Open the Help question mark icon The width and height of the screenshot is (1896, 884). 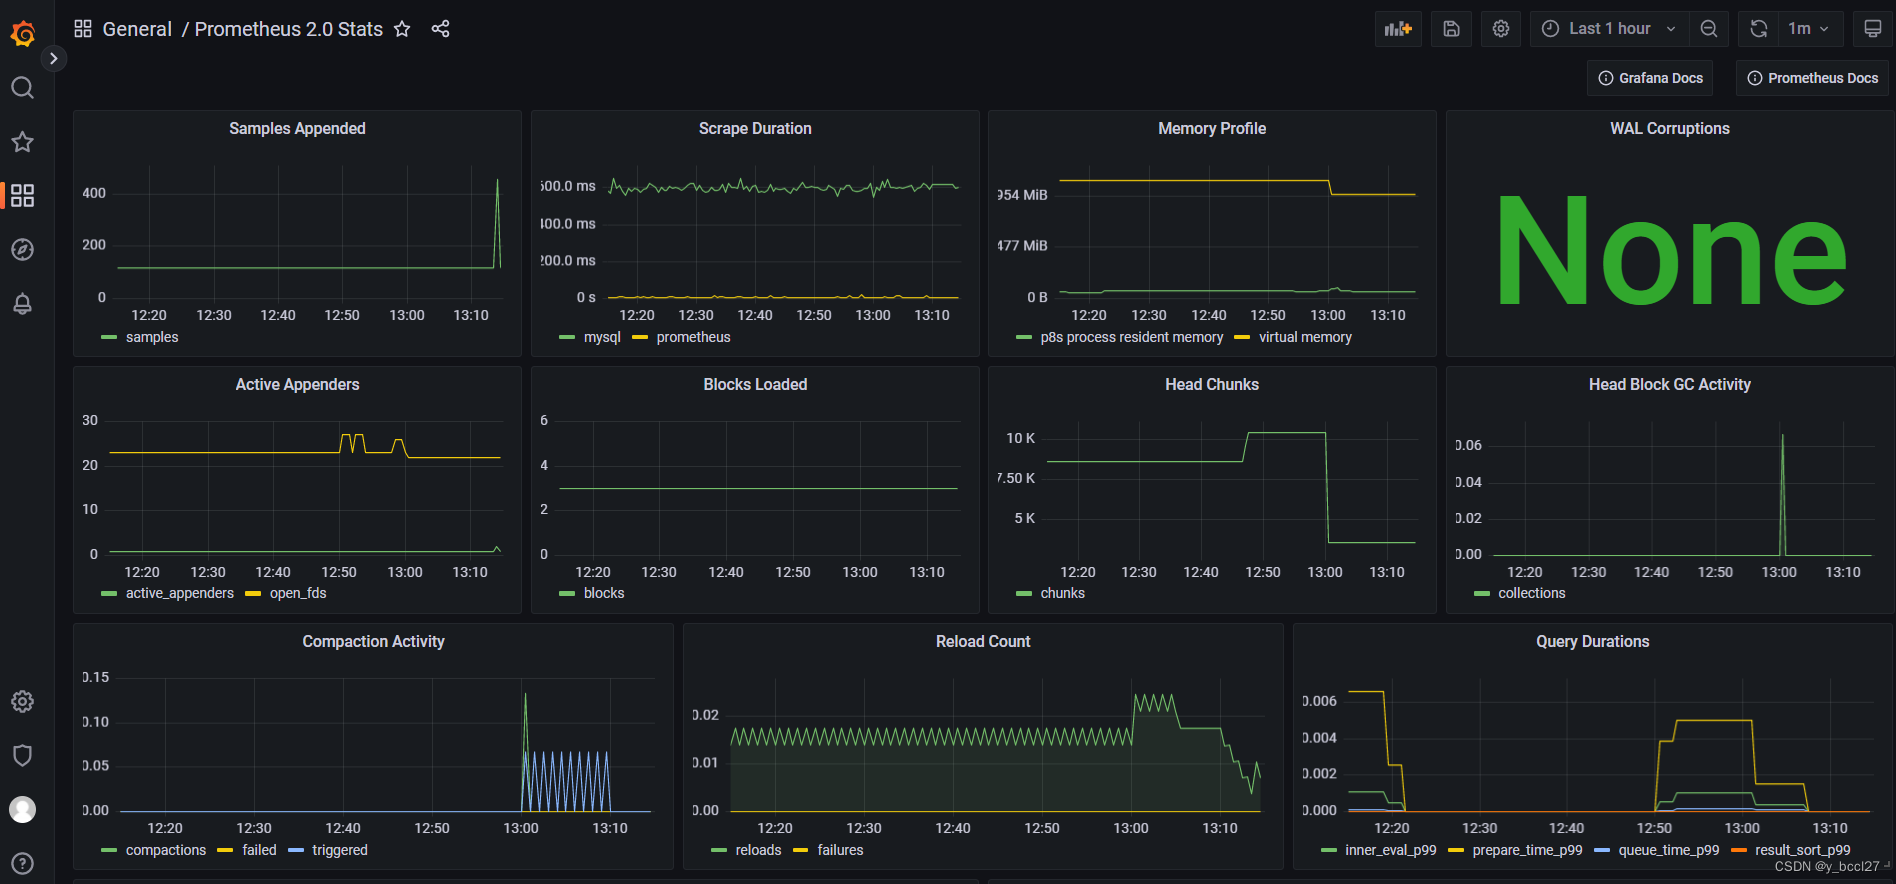coord(22,863)
